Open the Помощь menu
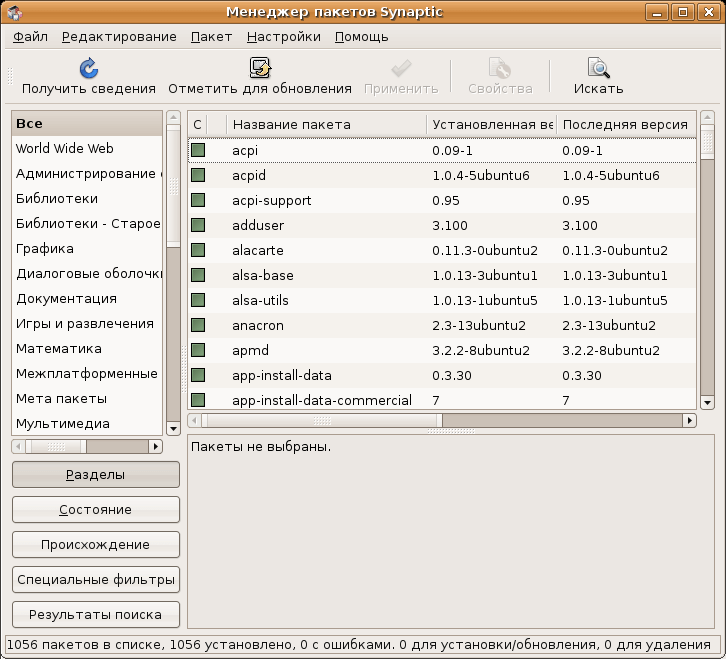This screenshot has height=659, width=726. (361, 37)
